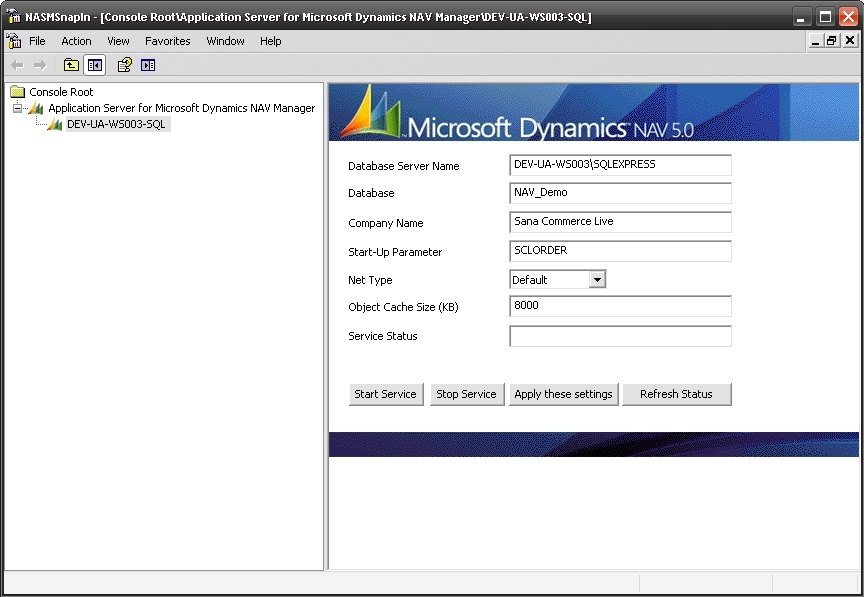Open the Net Type dropdown

[x=597, y=280]
